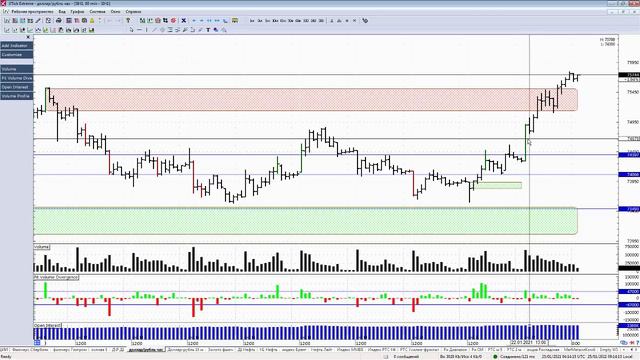Select PX Volume Divergence in the side panel
640x360 pixels.
(16, 78)
